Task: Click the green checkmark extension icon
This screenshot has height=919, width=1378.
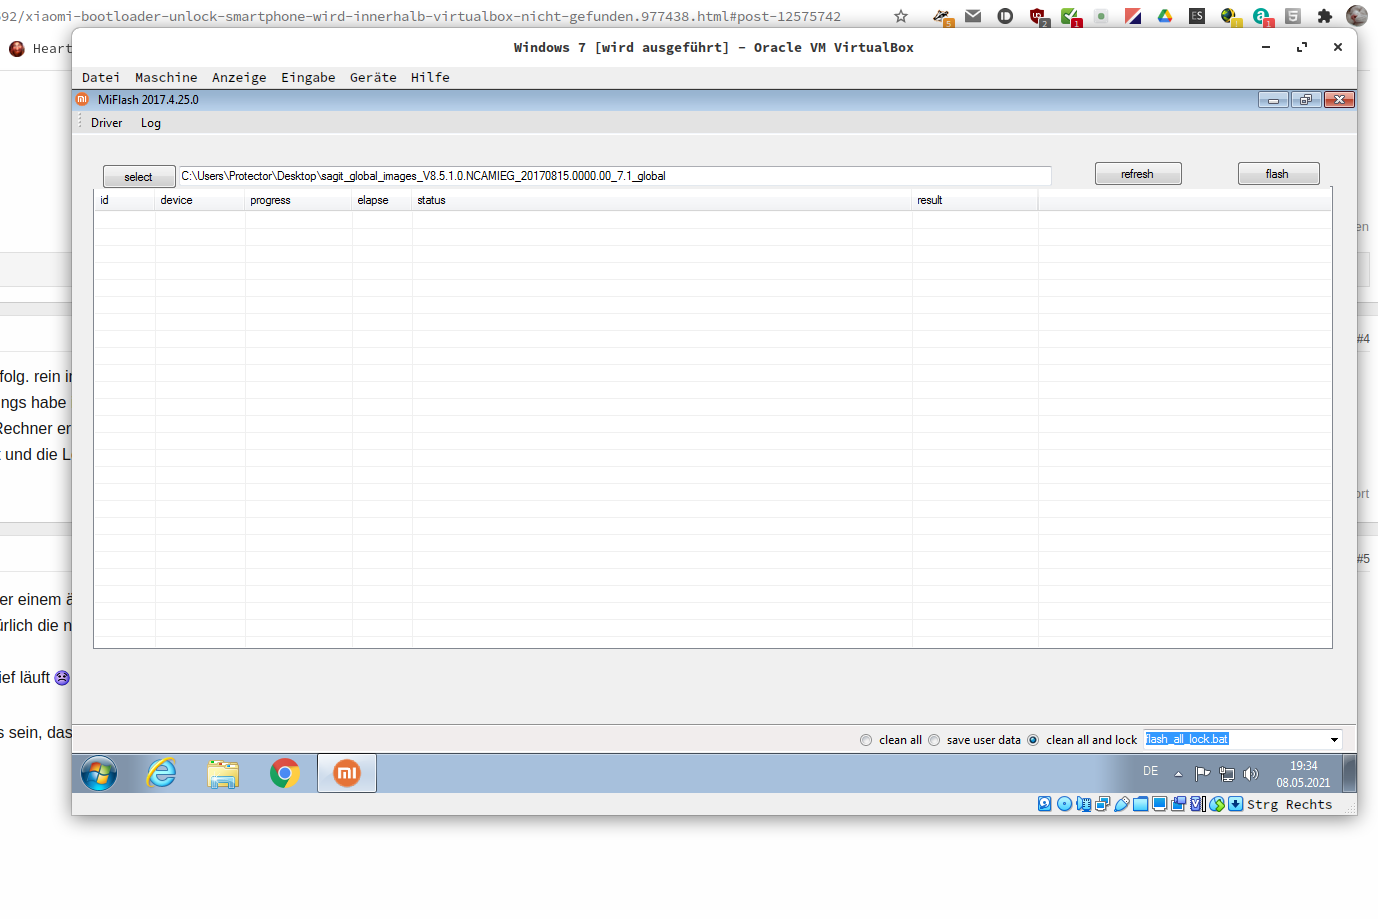Action: tap(1070, 16)
